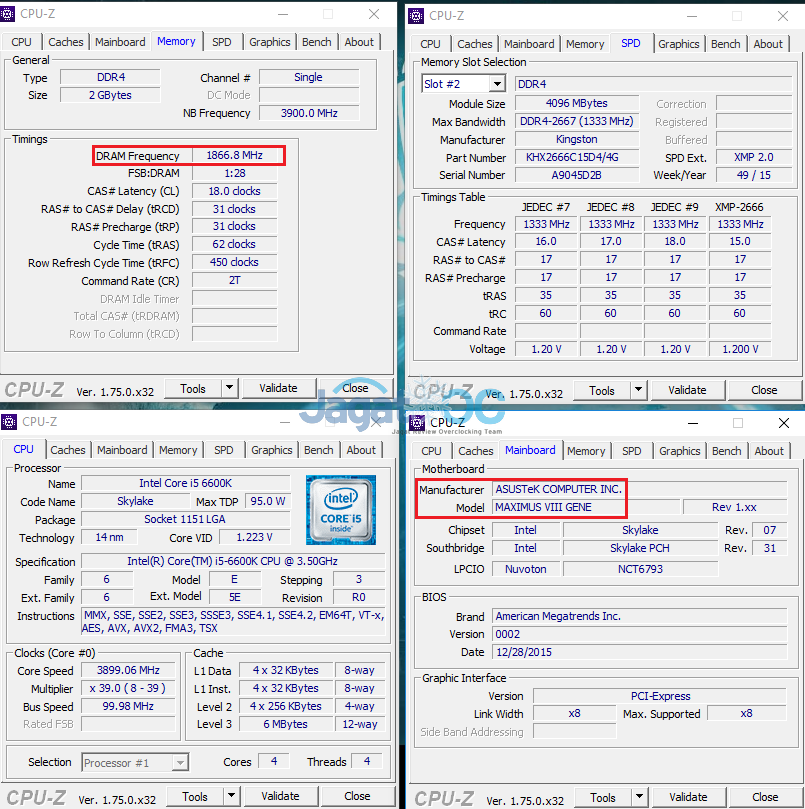Open Graphics tab in Memory window

pos(269,42)
